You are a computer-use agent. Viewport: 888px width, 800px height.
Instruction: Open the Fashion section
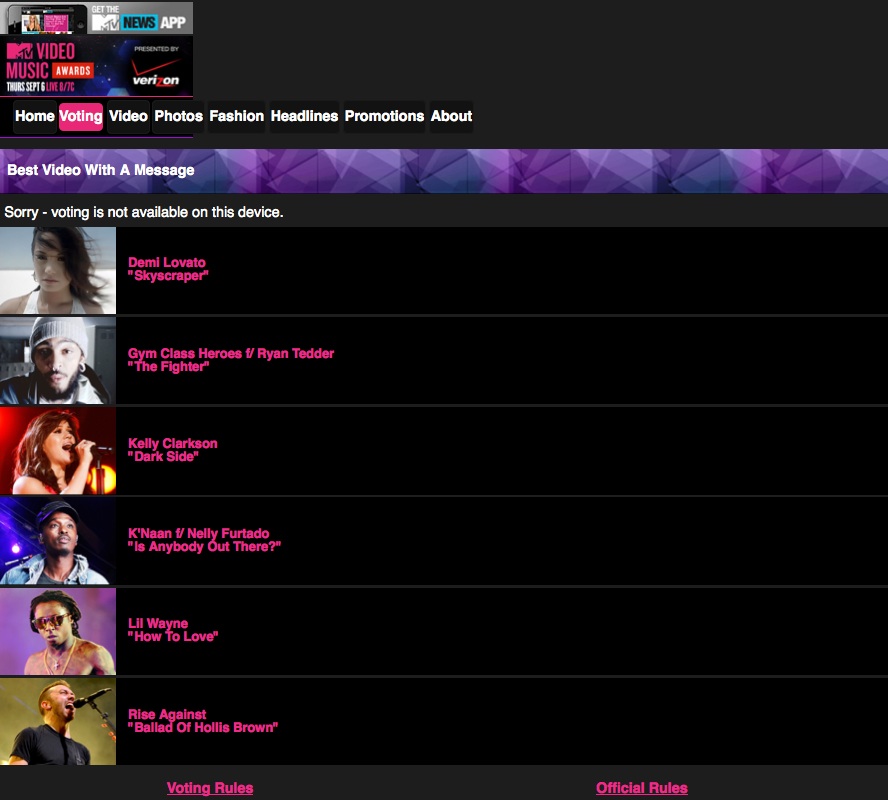[236, 117]
